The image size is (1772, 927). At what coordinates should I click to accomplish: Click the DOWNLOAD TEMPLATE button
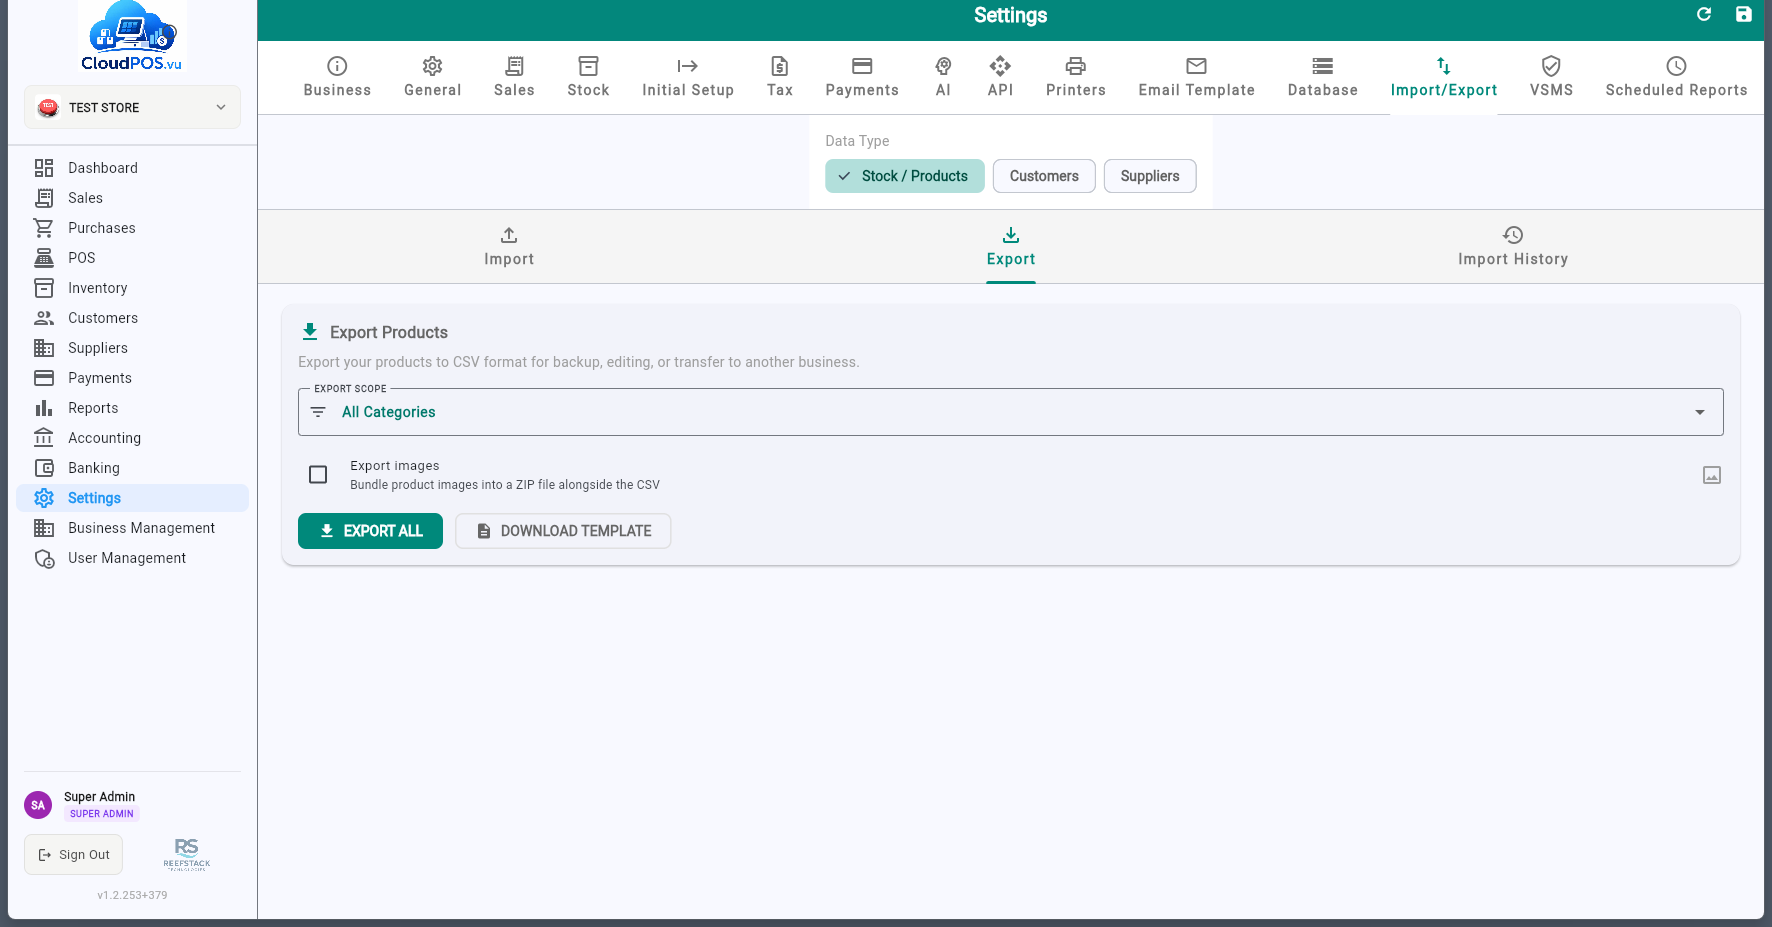point(563,531)
